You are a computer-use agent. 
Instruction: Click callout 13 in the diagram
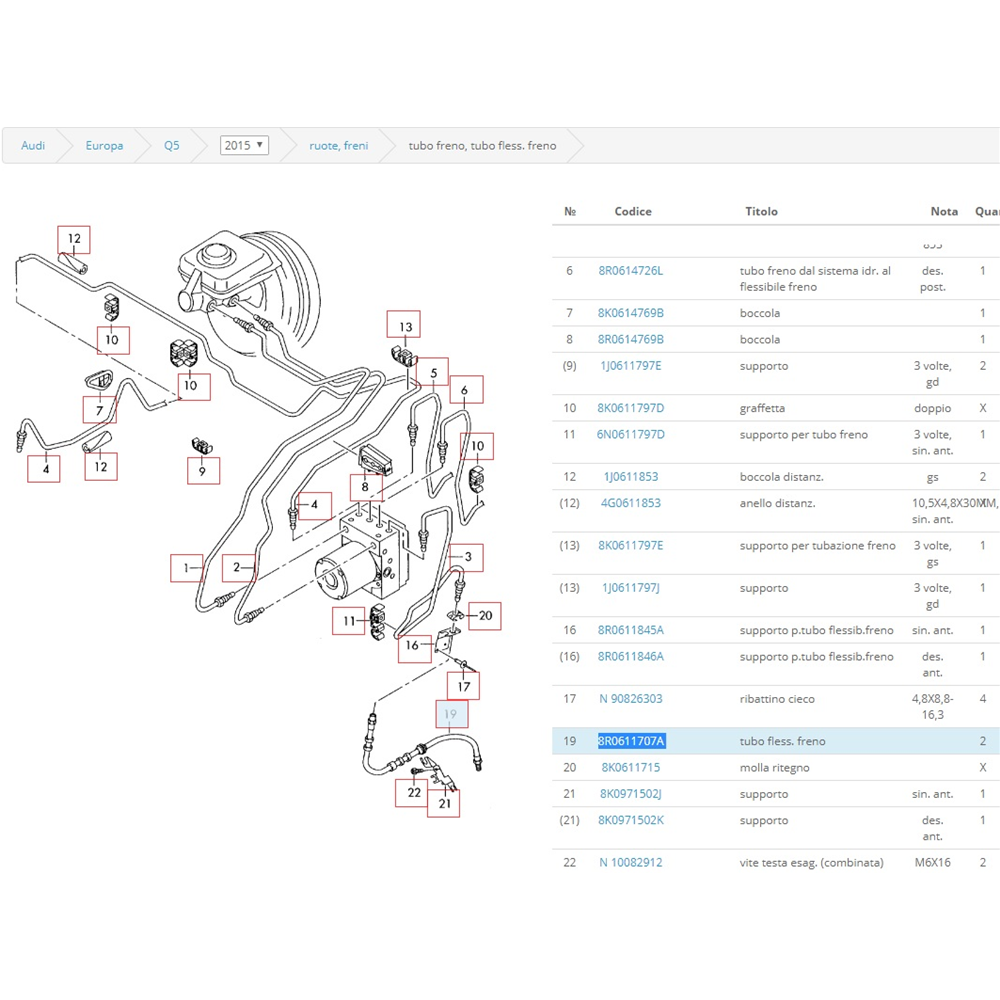pyautogui.click(x=405, y=327)
